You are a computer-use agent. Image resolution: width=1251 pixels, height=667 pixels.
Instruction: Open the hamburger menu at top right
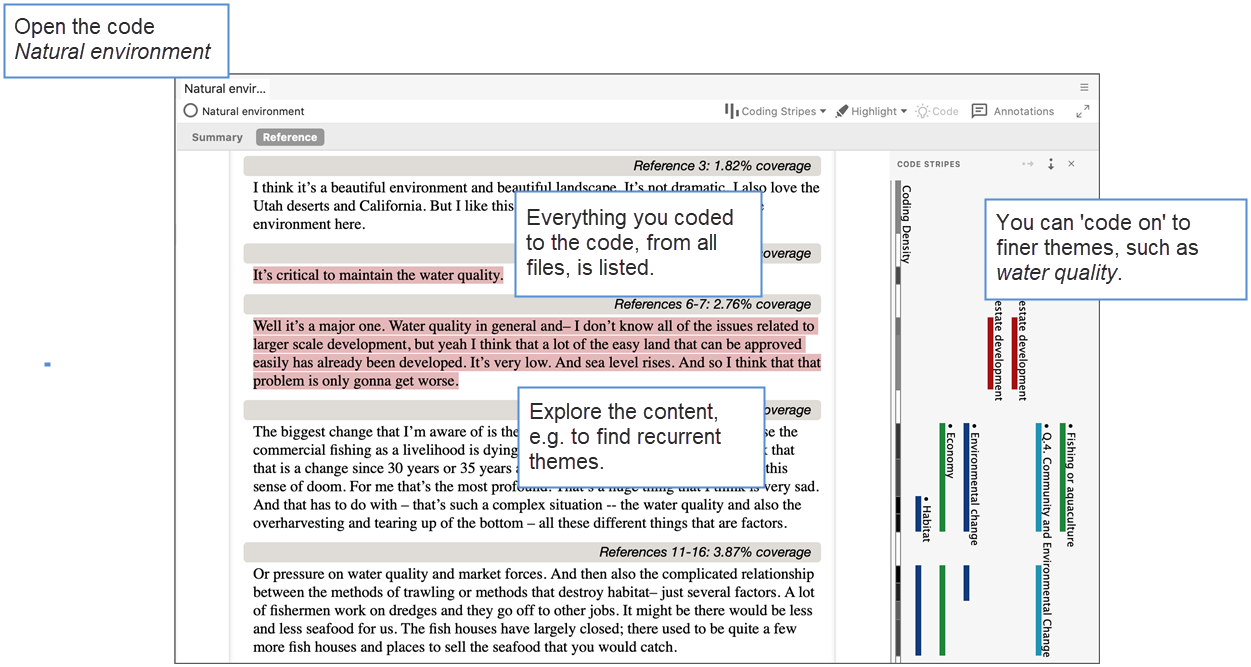click(1083, 87)
